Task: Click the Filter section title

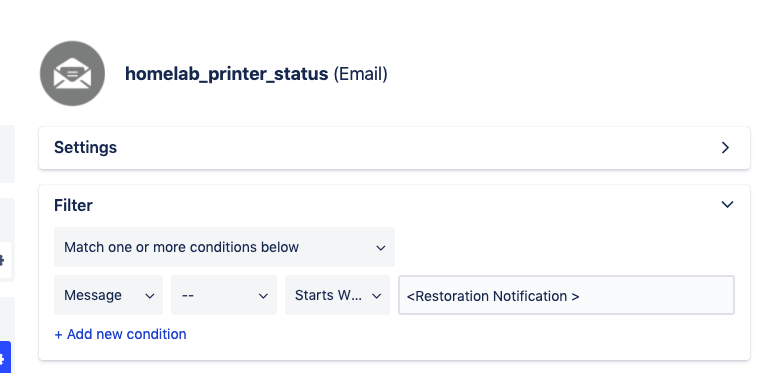Action: [73, 205]
